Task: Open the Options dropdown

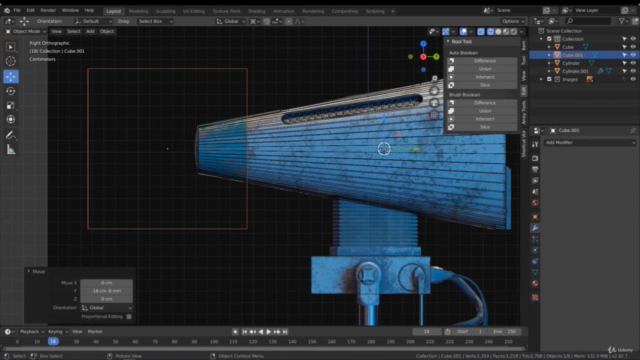Action: click(x=513, y=21)
